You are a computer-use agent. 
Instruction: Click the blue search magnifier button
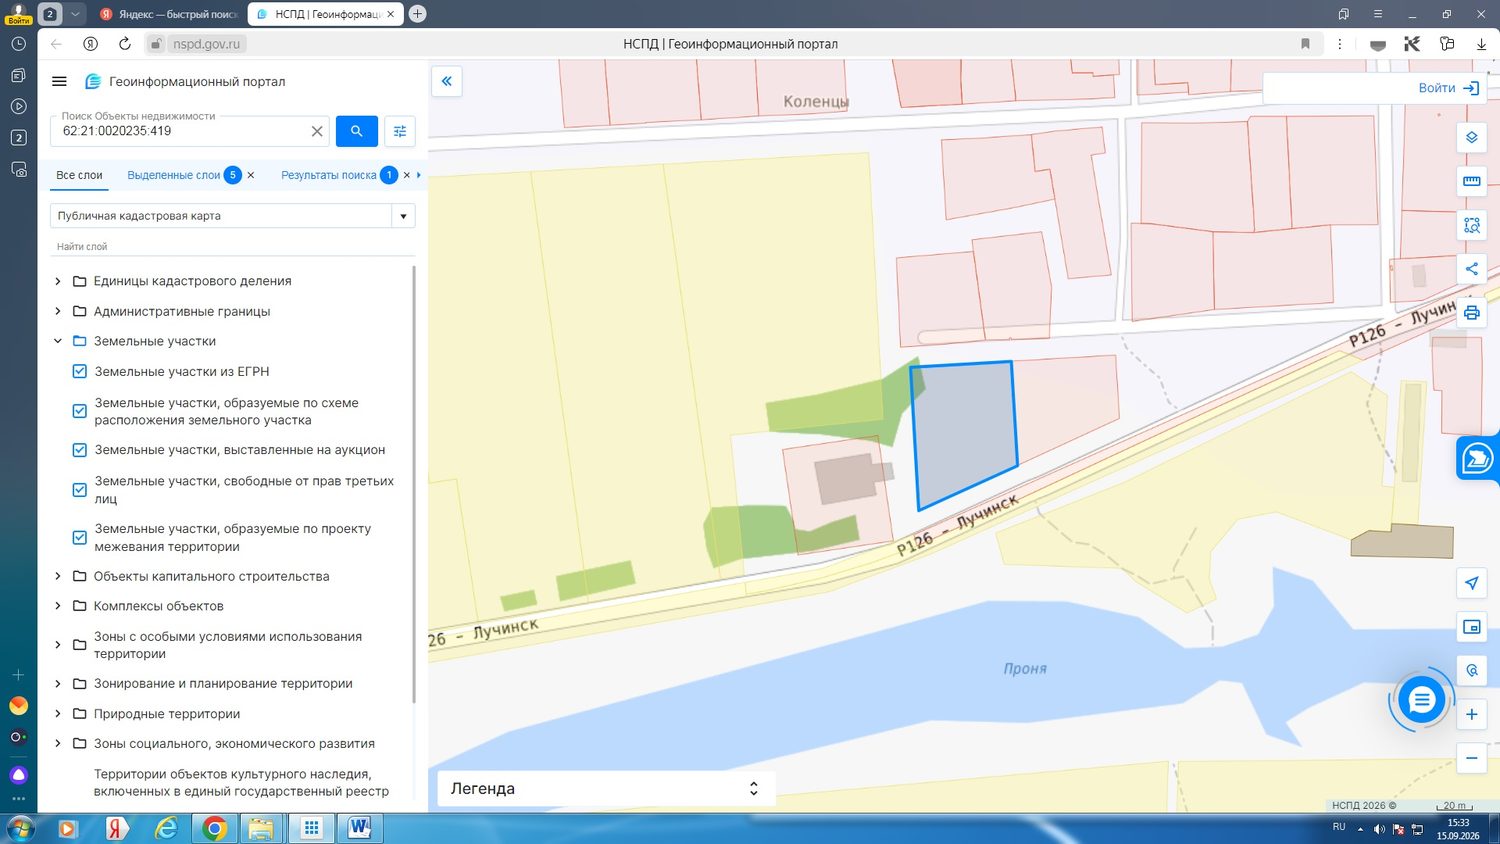coord(357,131)
